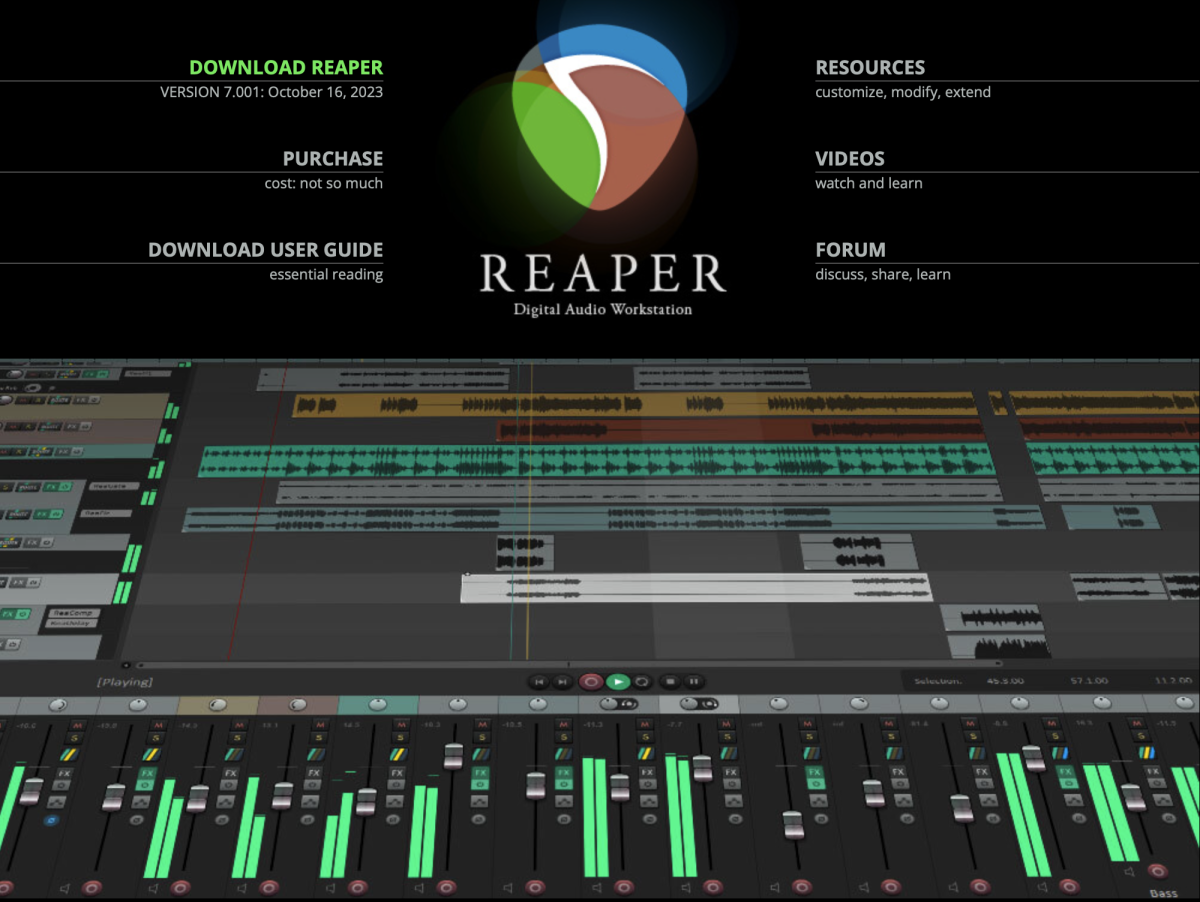1200x902 pixels.
Task: Solo the brown-colored mixer channel
Action: [320, 738]
